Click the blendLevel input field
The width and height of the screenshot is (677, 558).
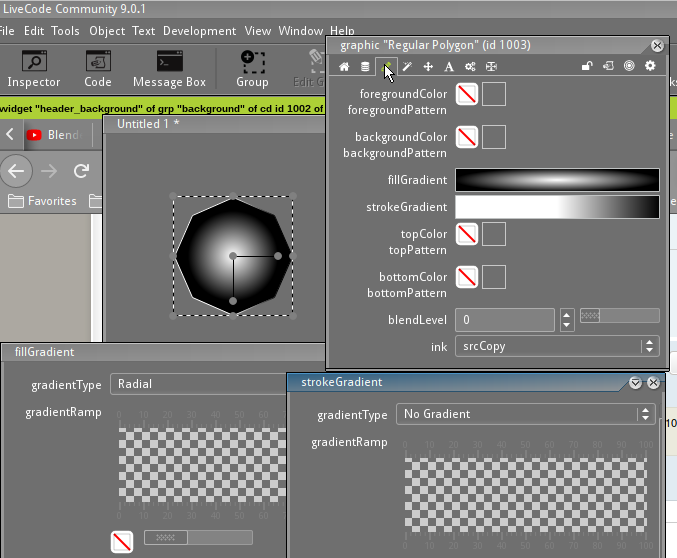point(504,320)
